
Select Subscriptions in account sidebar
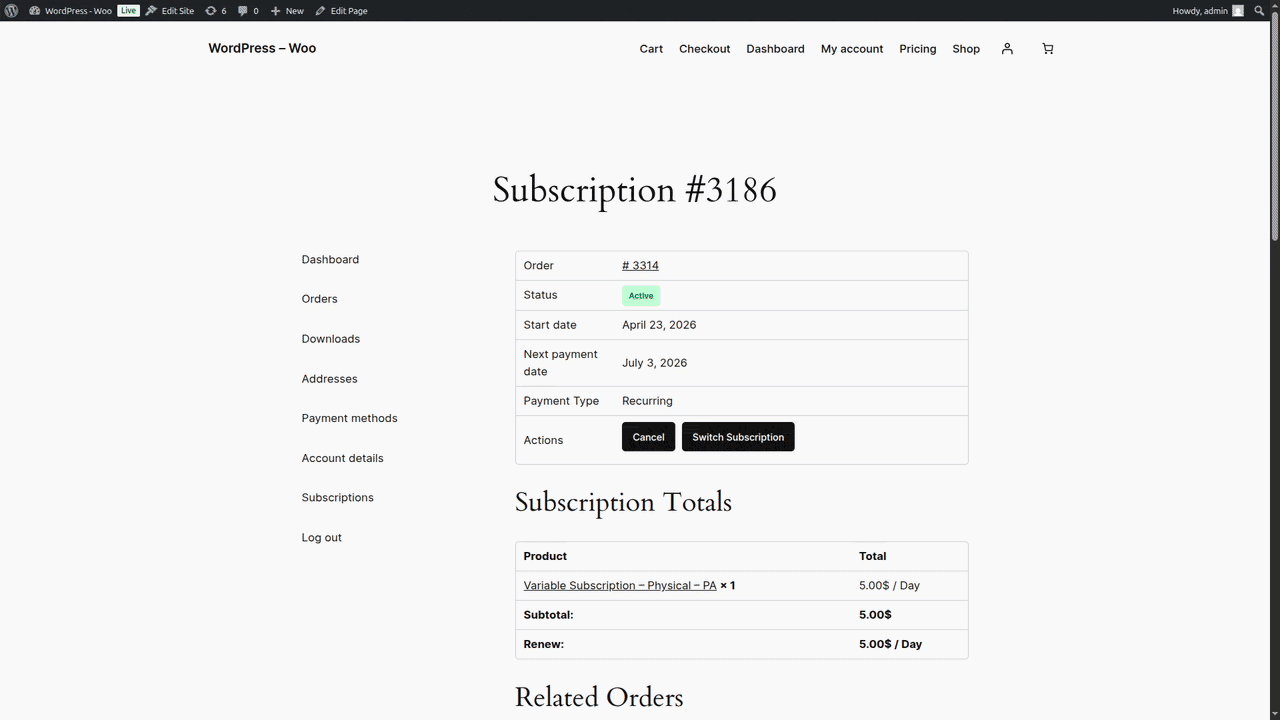point(338,497)
